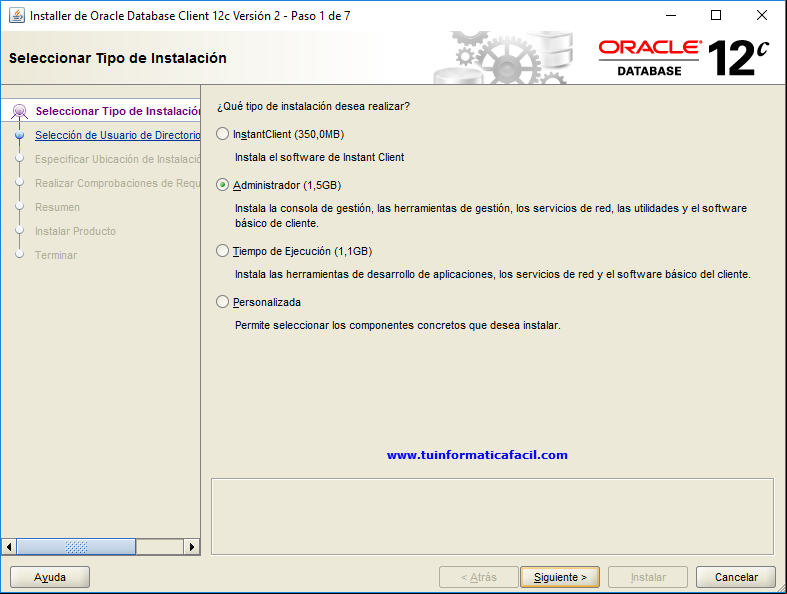Viewport: 787px width, 594px height.
Task: Select the Administrador (1,5GB) radio button
Action: [222, 185]
